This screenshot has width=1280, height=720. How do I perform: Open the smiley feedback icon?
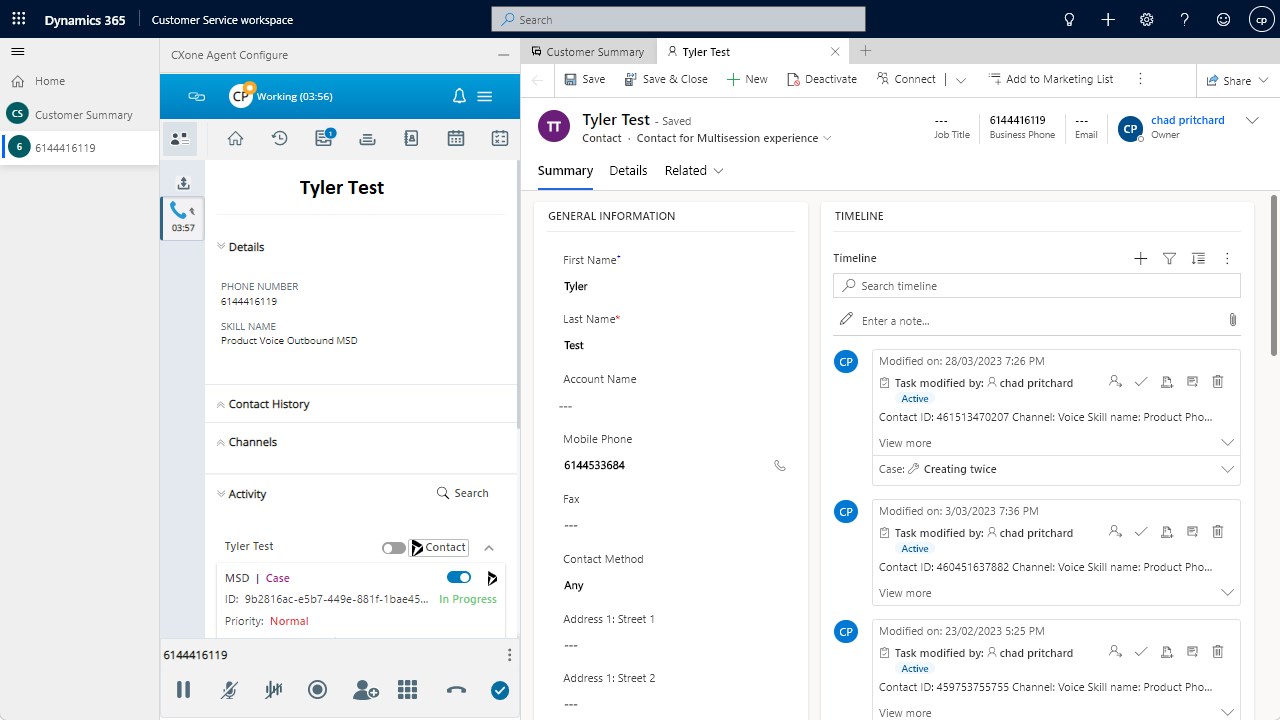pyautogui.click(x=1224, y=19)
